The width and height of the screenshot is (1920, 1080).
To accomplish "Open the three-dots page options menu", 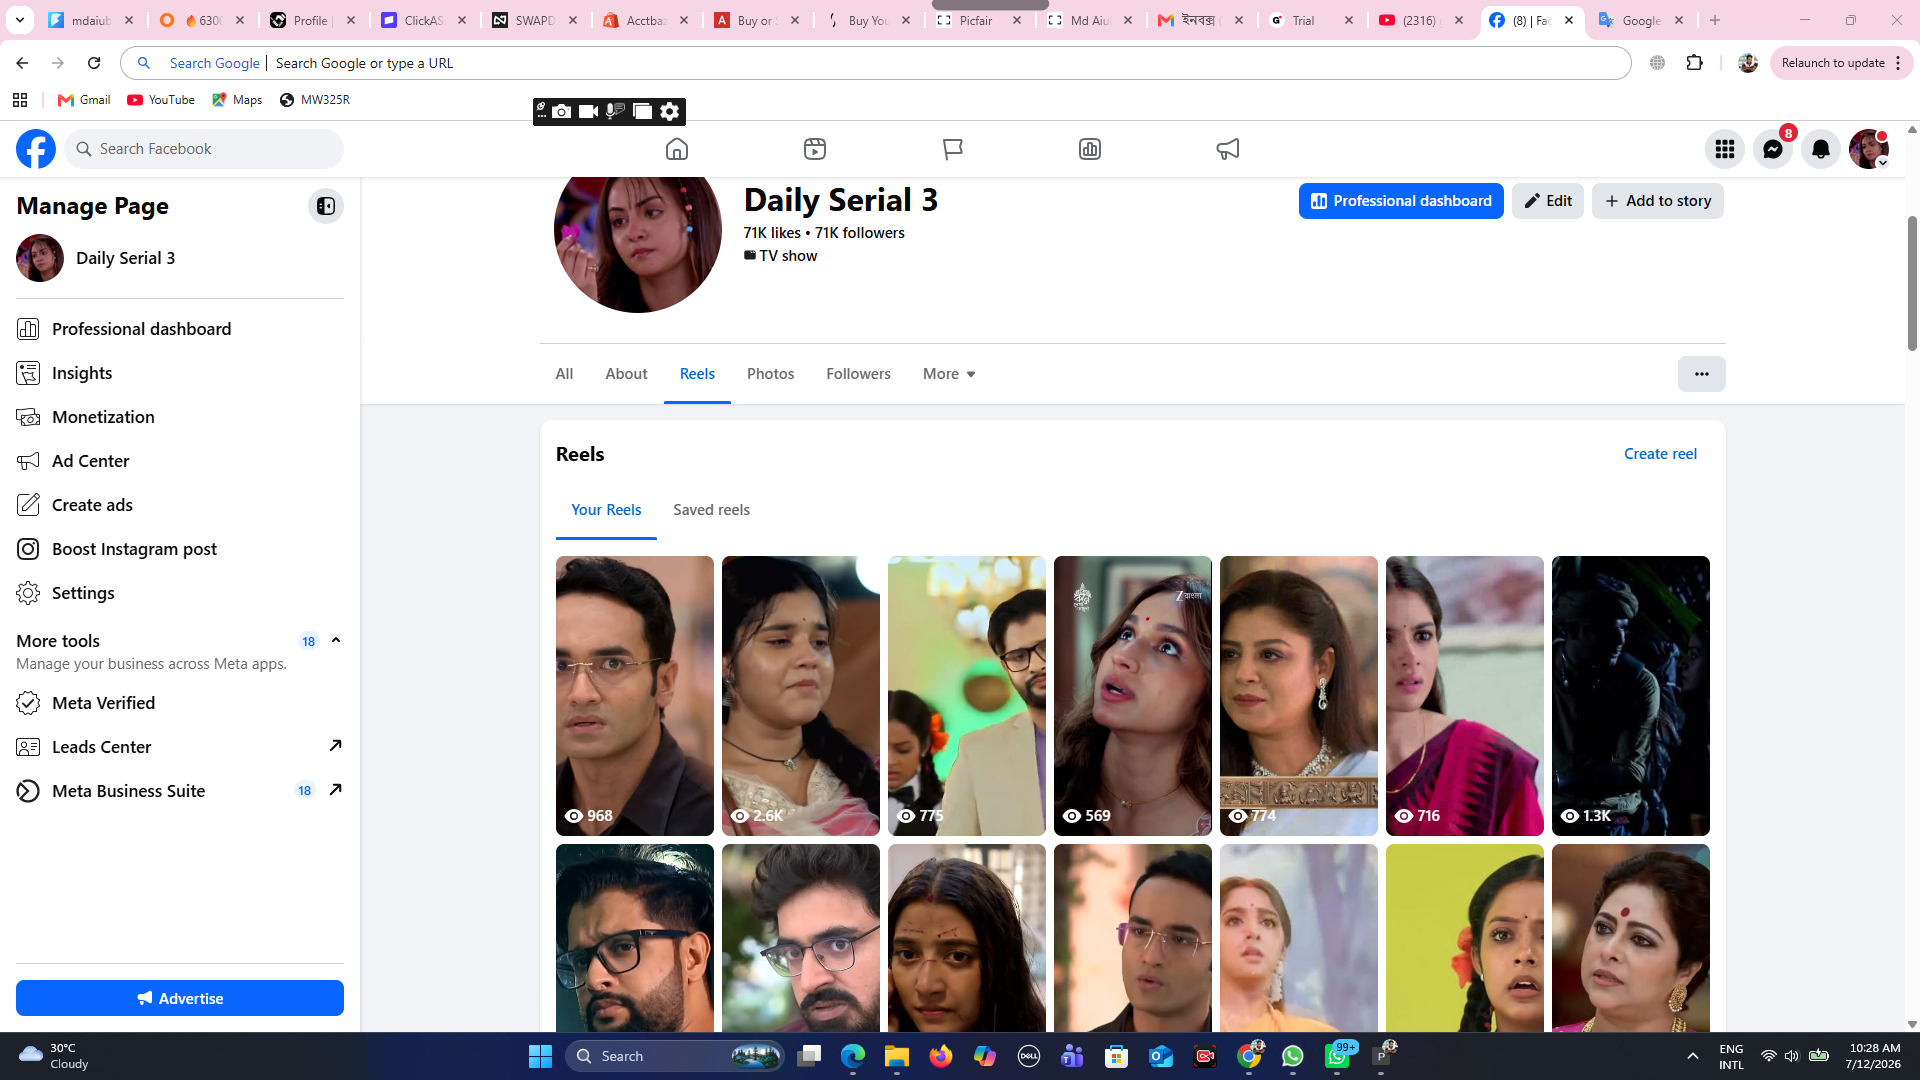I will pyautogui.click(x=1702, y=374).
